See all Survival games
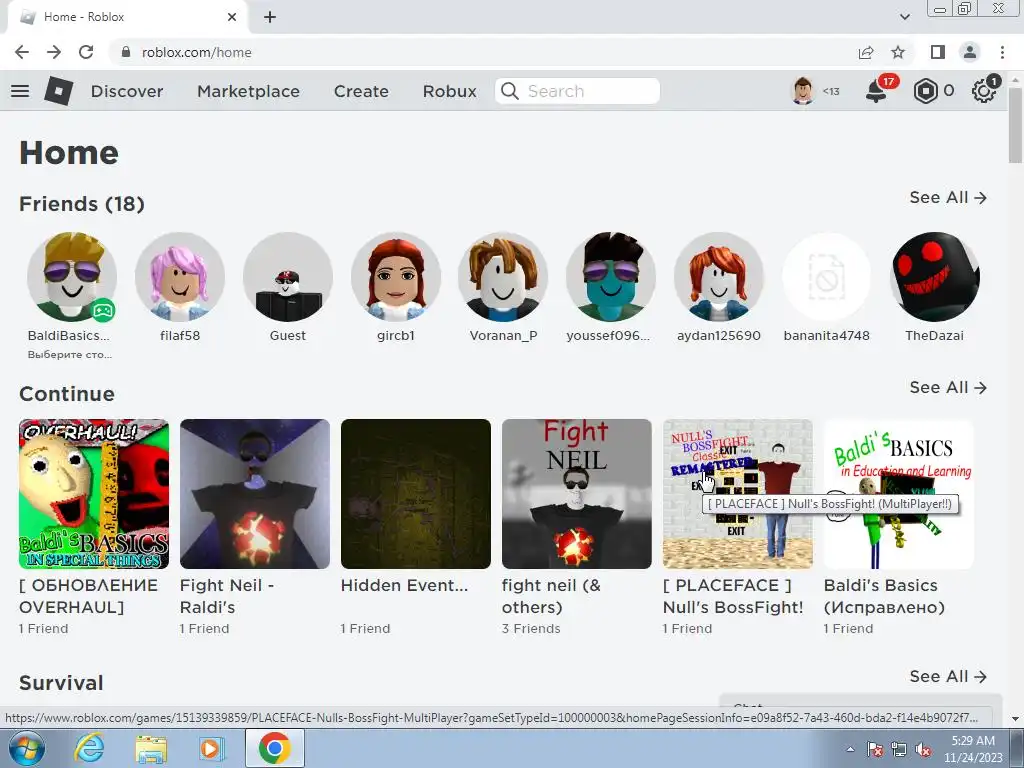The image size is (1024, 768). pyautogui.click(x=948, y=676)
